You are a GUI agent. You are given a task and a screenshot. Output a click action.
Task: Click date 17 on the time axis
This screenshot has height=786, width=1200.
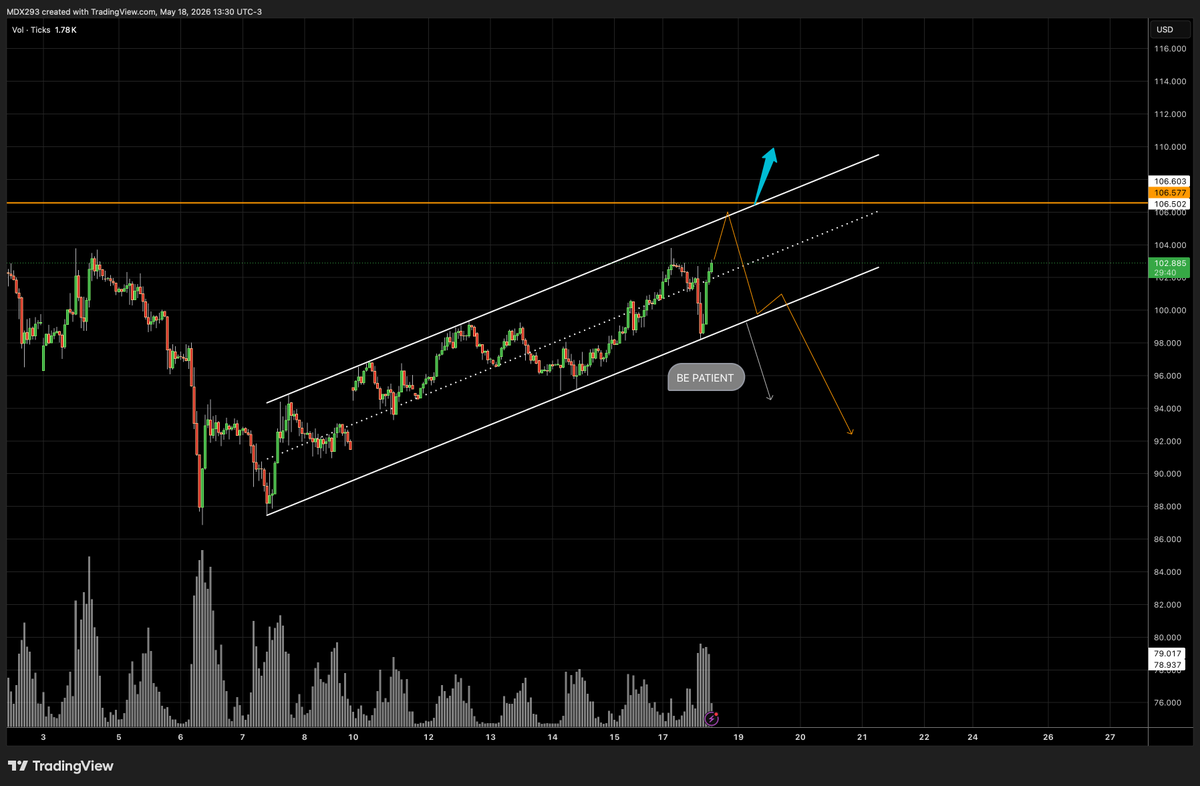click(663, 737)
